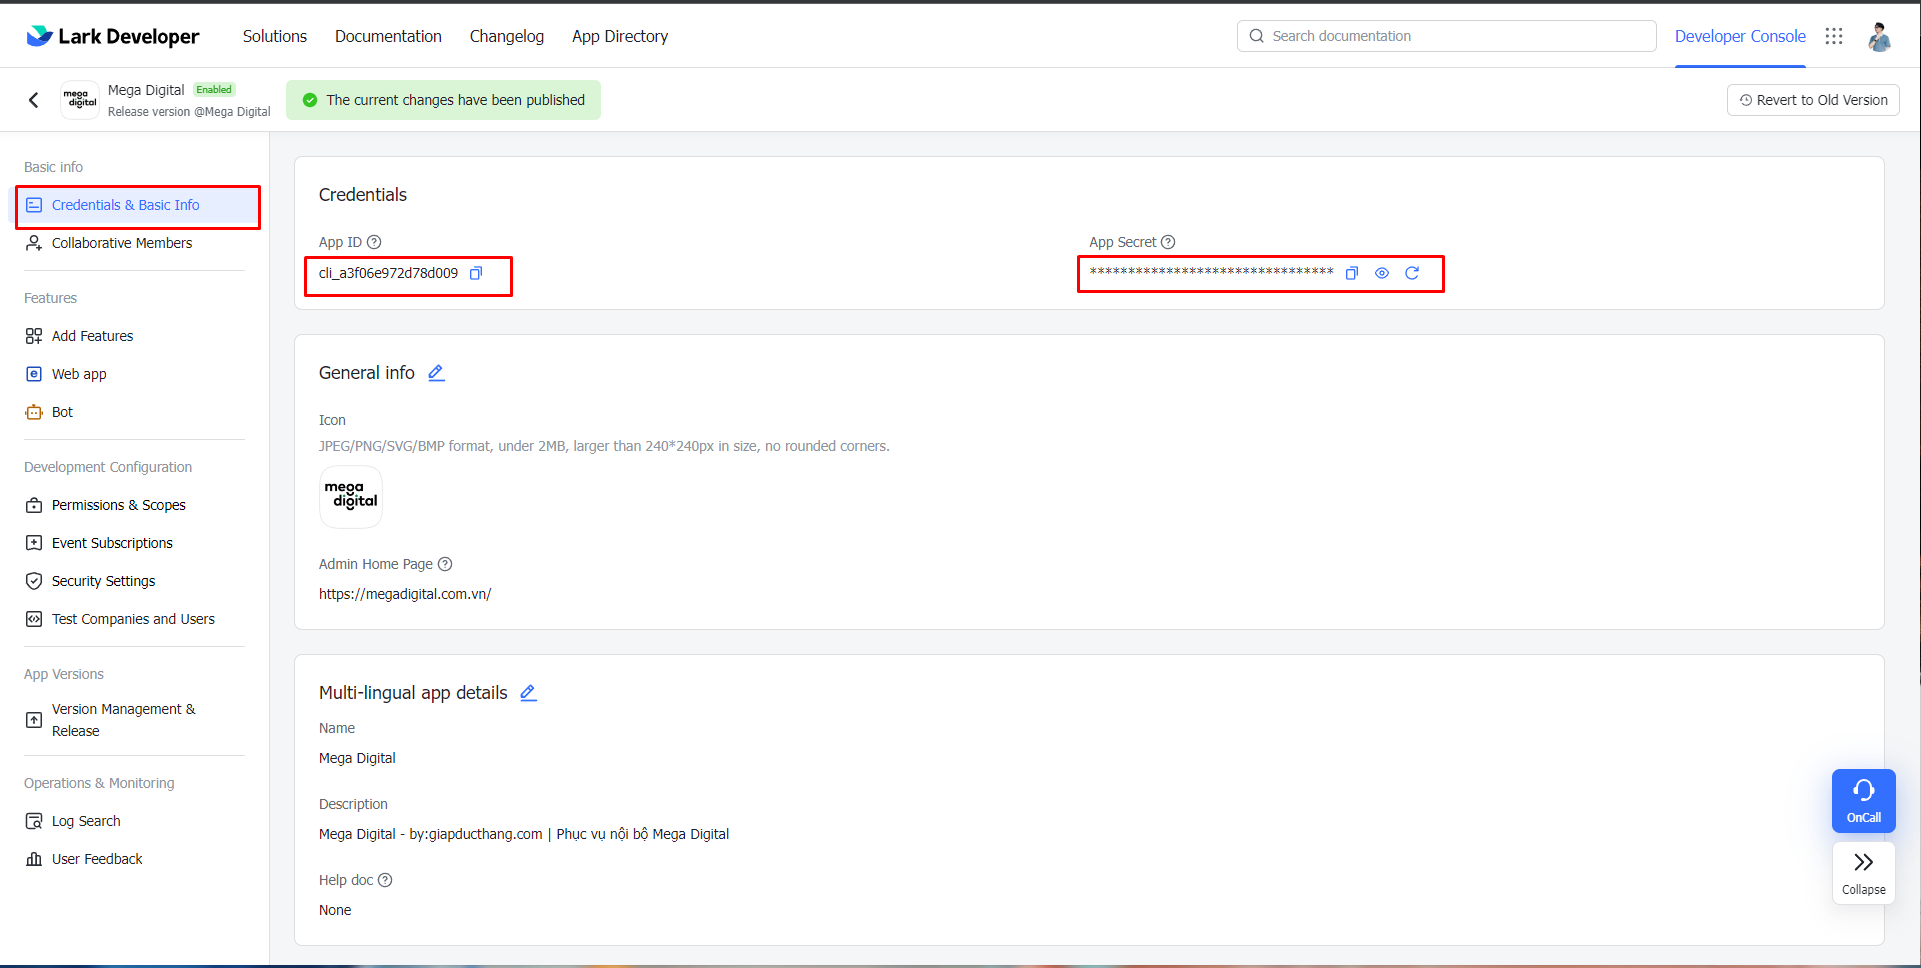Collapse the floating side widget

coord(1863,872)
